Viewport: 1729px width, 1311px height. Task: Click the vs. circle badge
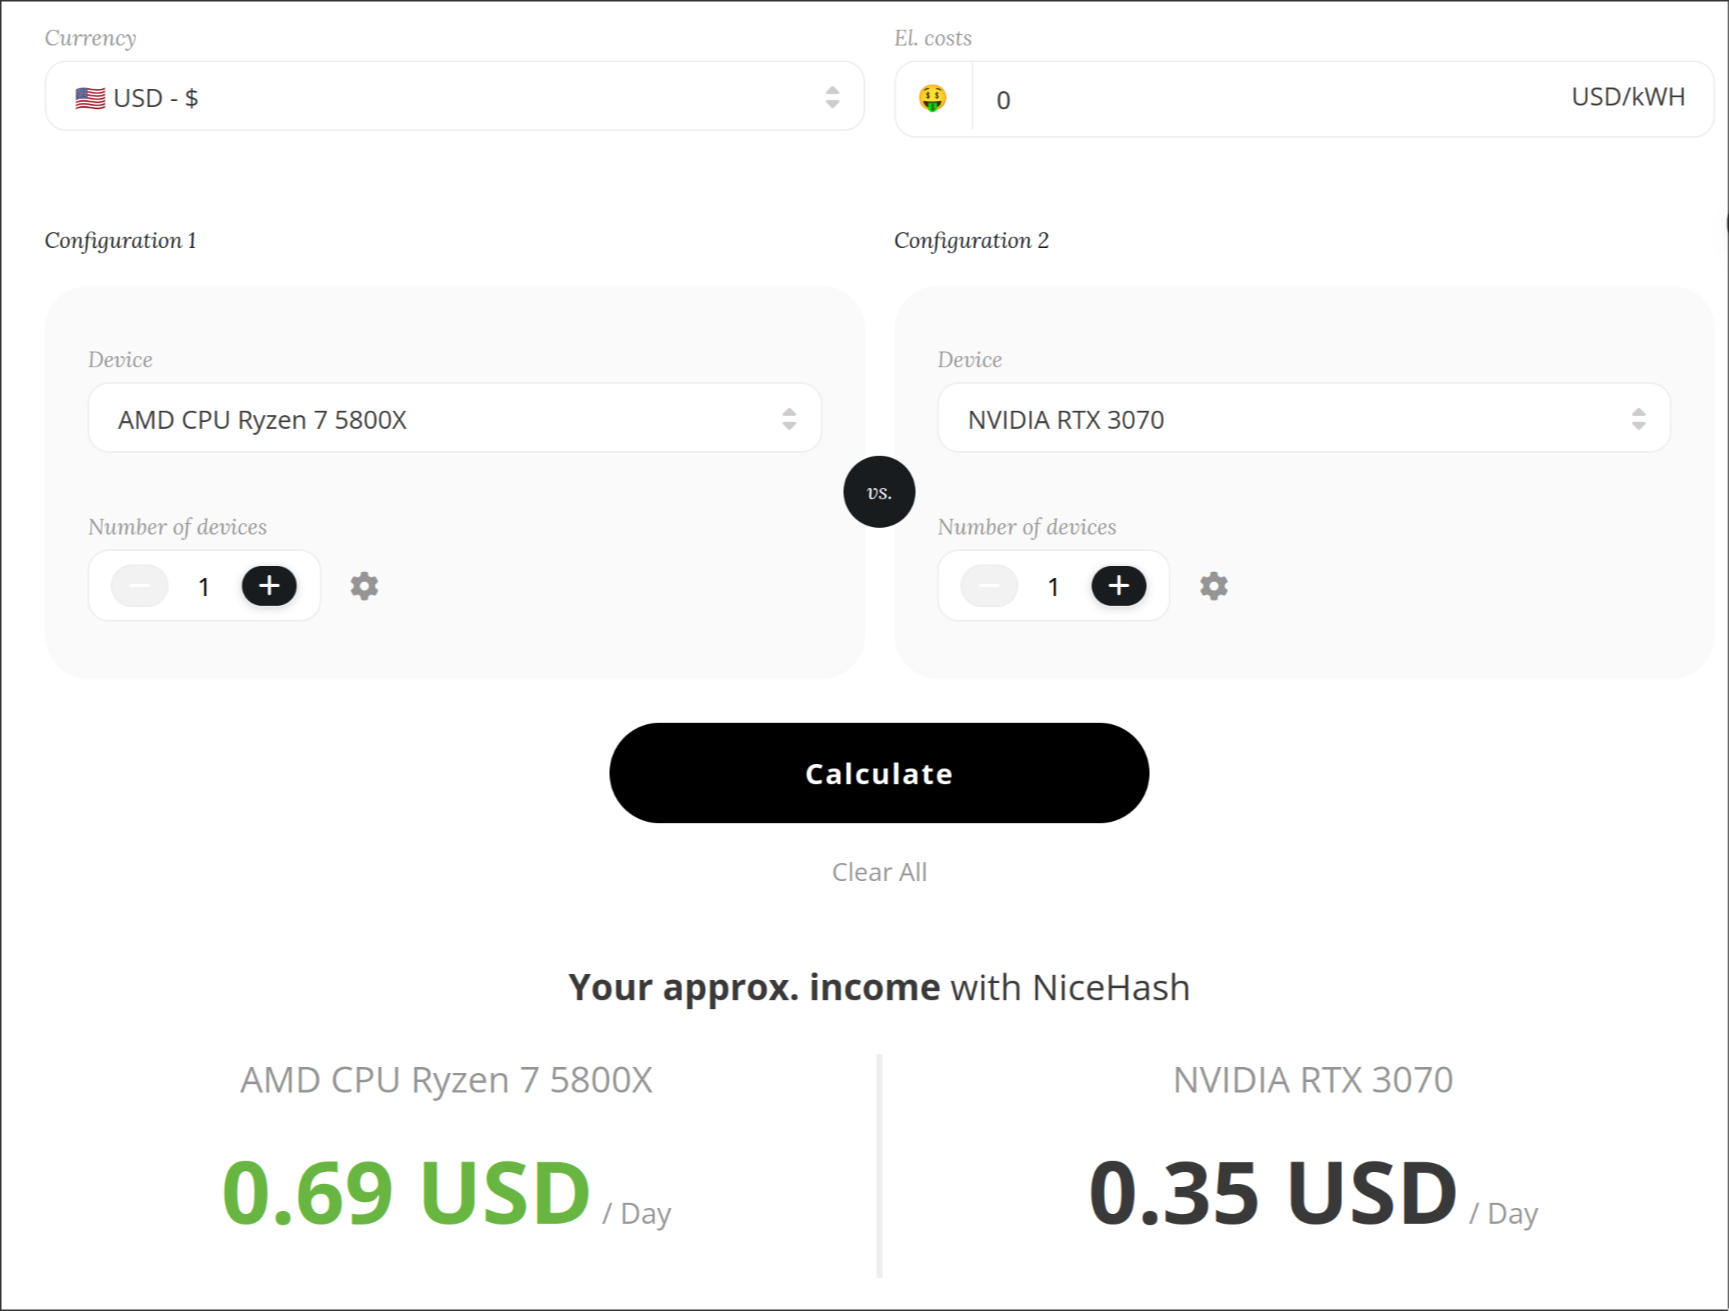[879, 492]
